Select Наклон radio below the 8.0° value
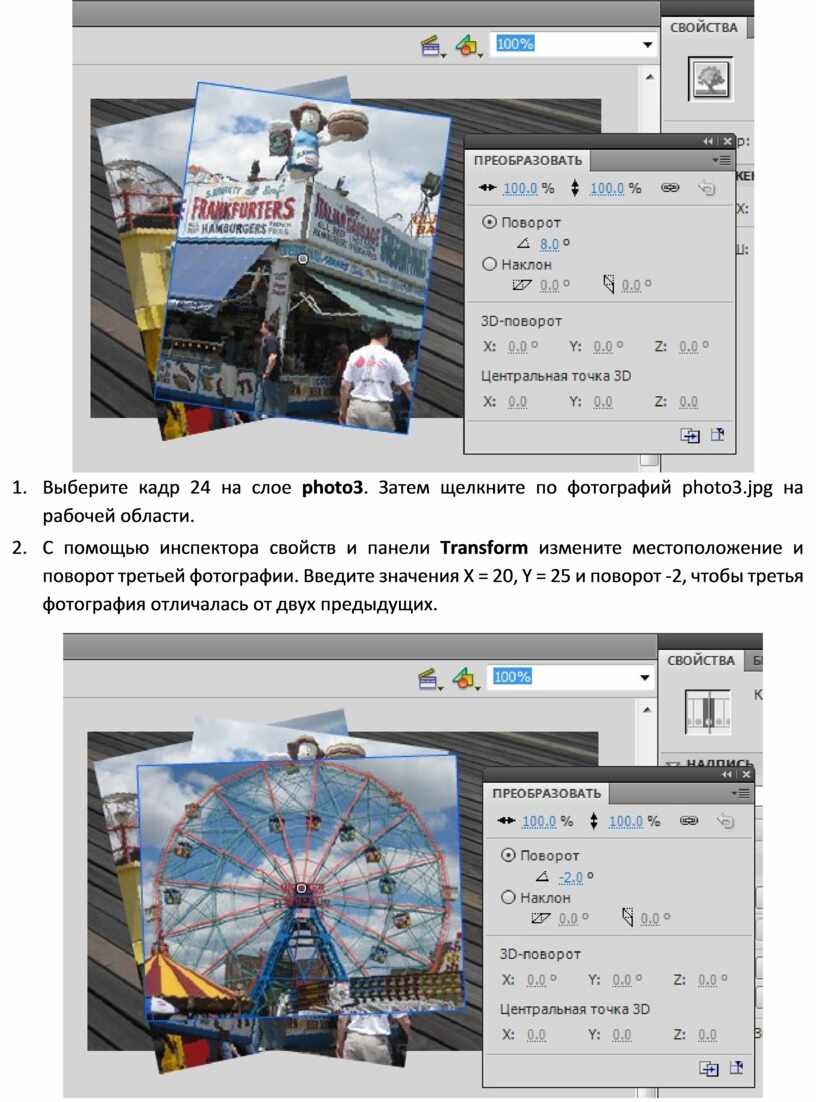Screen dimensions: 816x1102 coord(489,264)
